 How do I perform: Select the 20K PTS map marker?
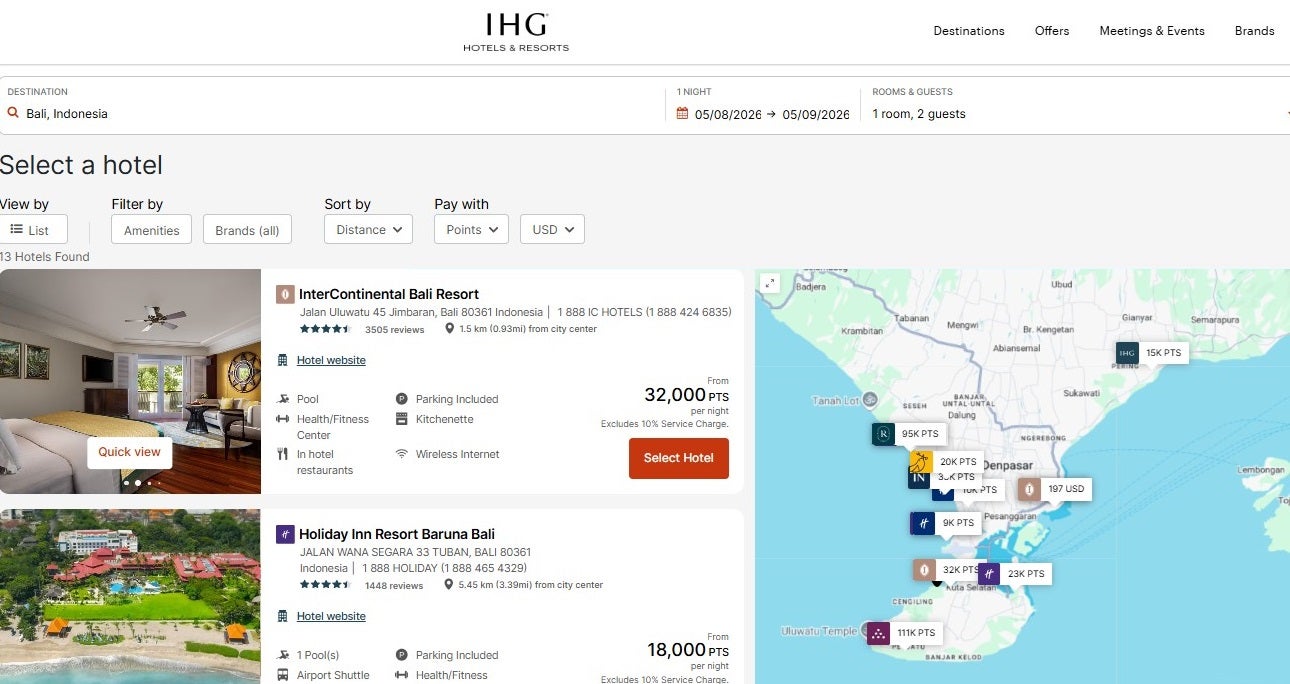pos(946,462)
